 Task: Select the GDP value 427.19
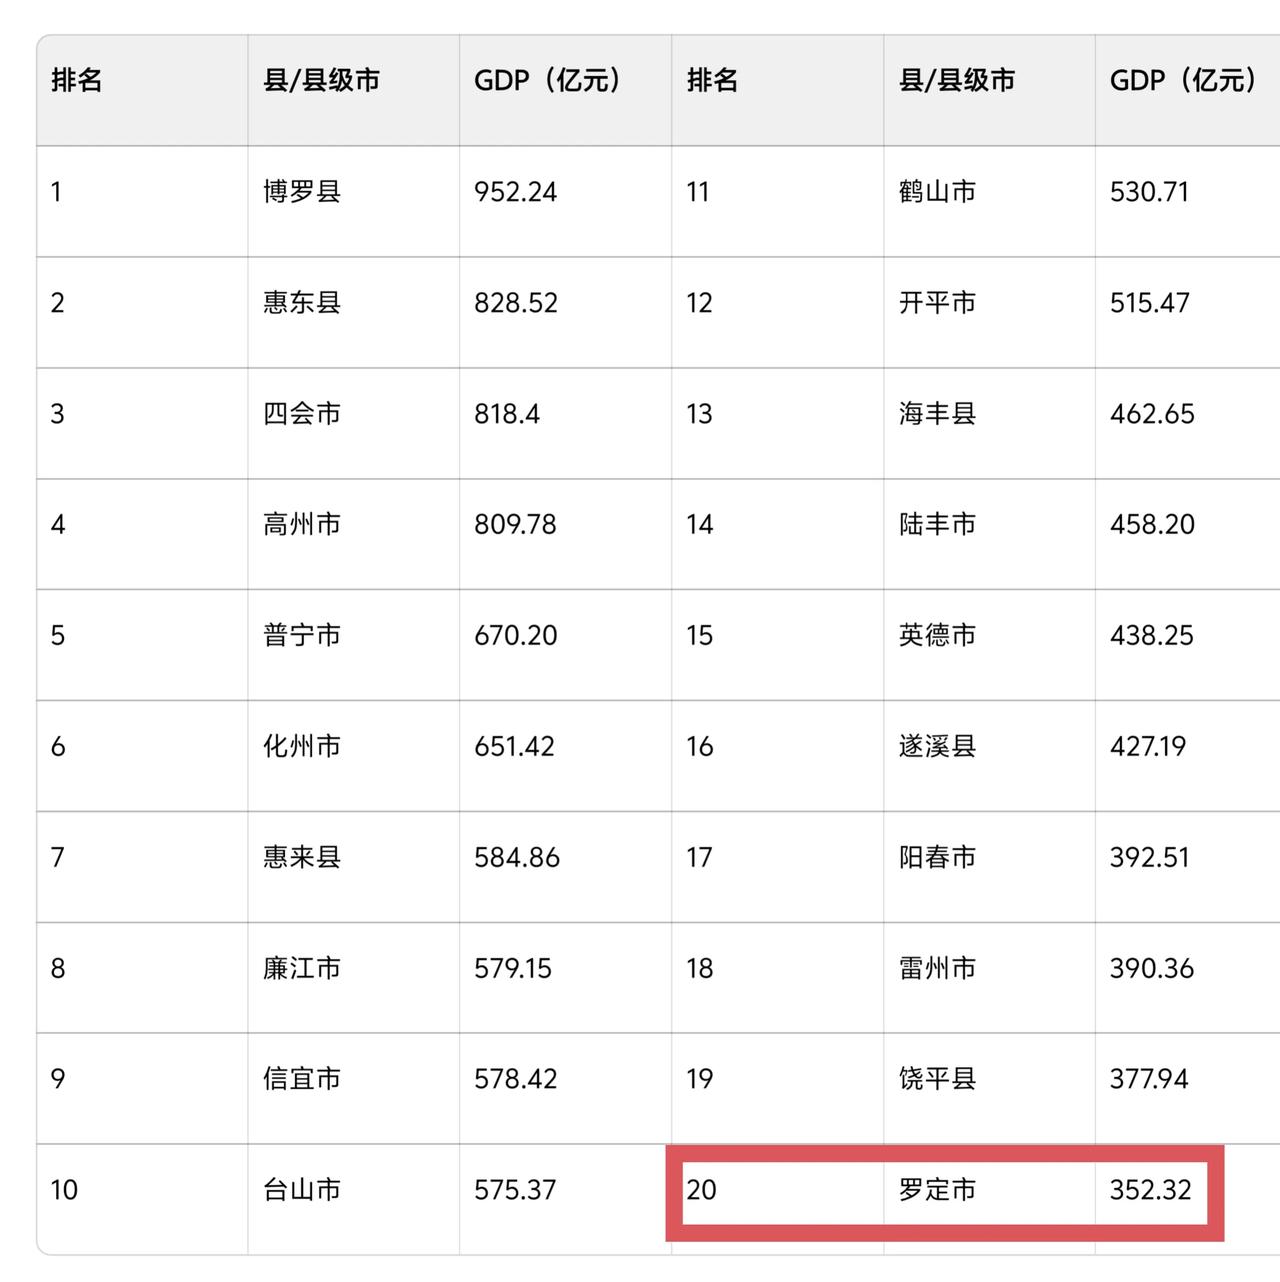coord(1148,746)
